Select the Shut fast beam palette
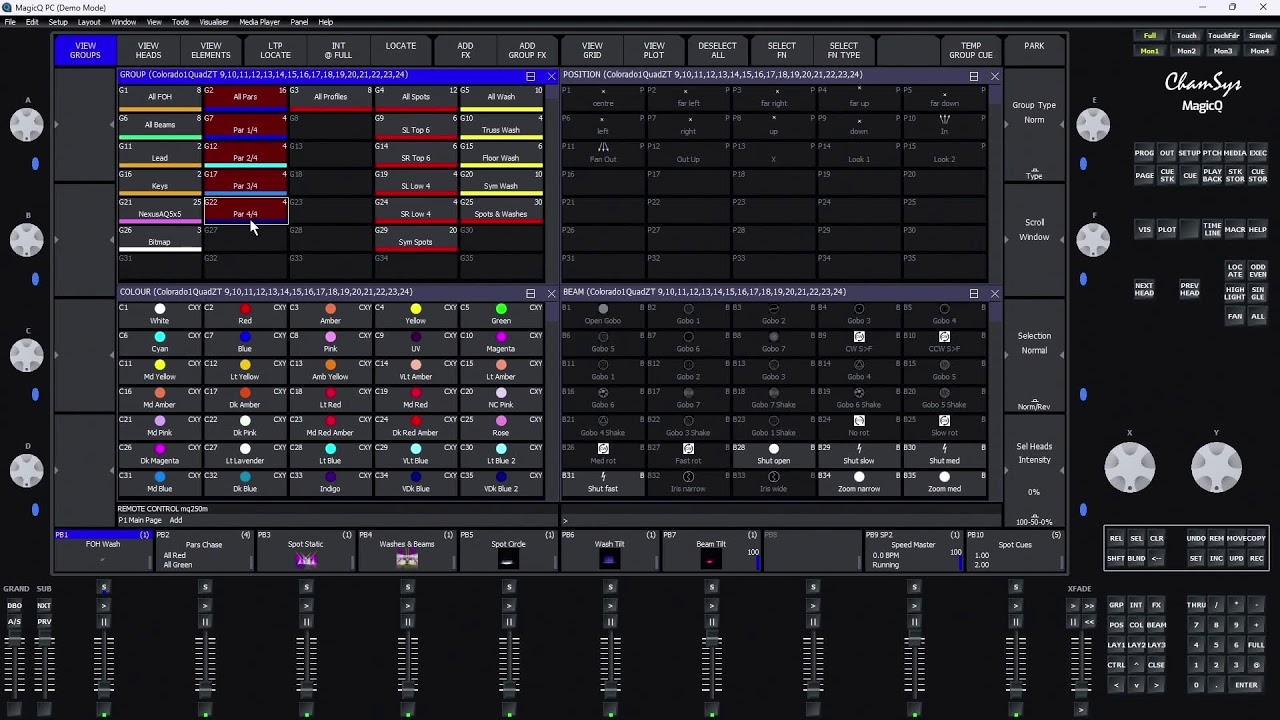Screen dimensions: 1280x720 pos(603,482)
